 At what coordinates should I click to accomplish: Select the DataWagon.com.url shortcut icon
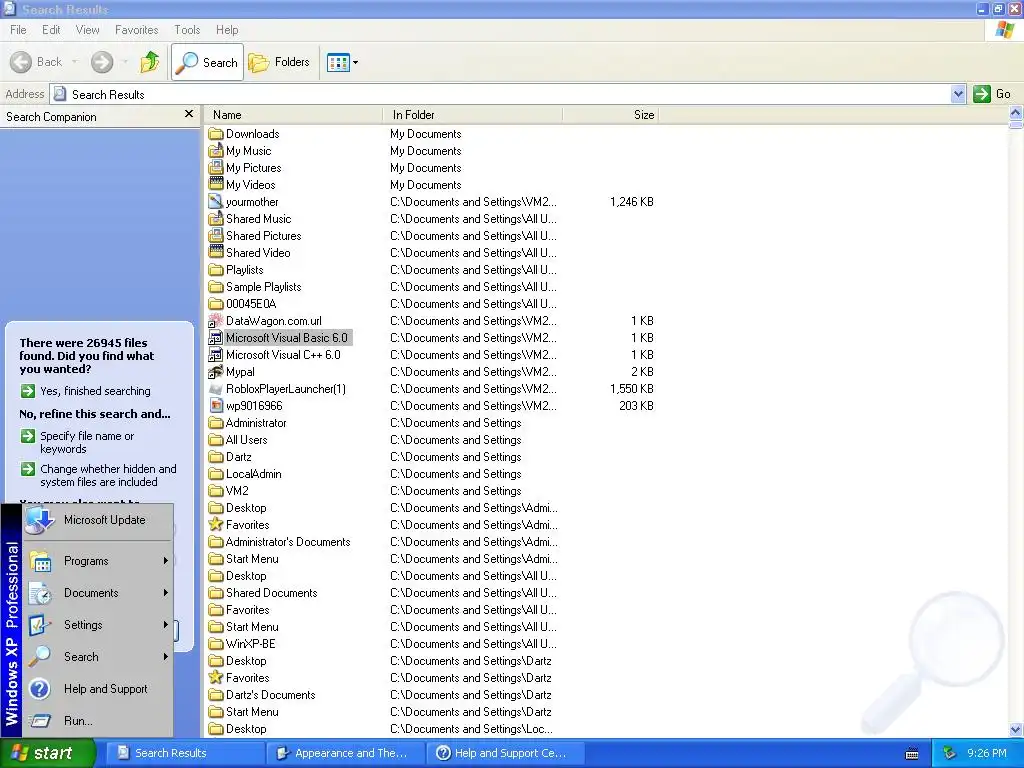coord(216,321)
